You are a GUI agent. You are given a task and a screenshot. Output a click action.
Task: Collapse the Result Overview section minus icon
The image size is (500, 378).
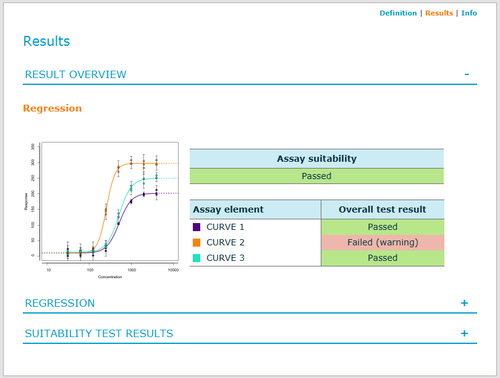[467, 74]
